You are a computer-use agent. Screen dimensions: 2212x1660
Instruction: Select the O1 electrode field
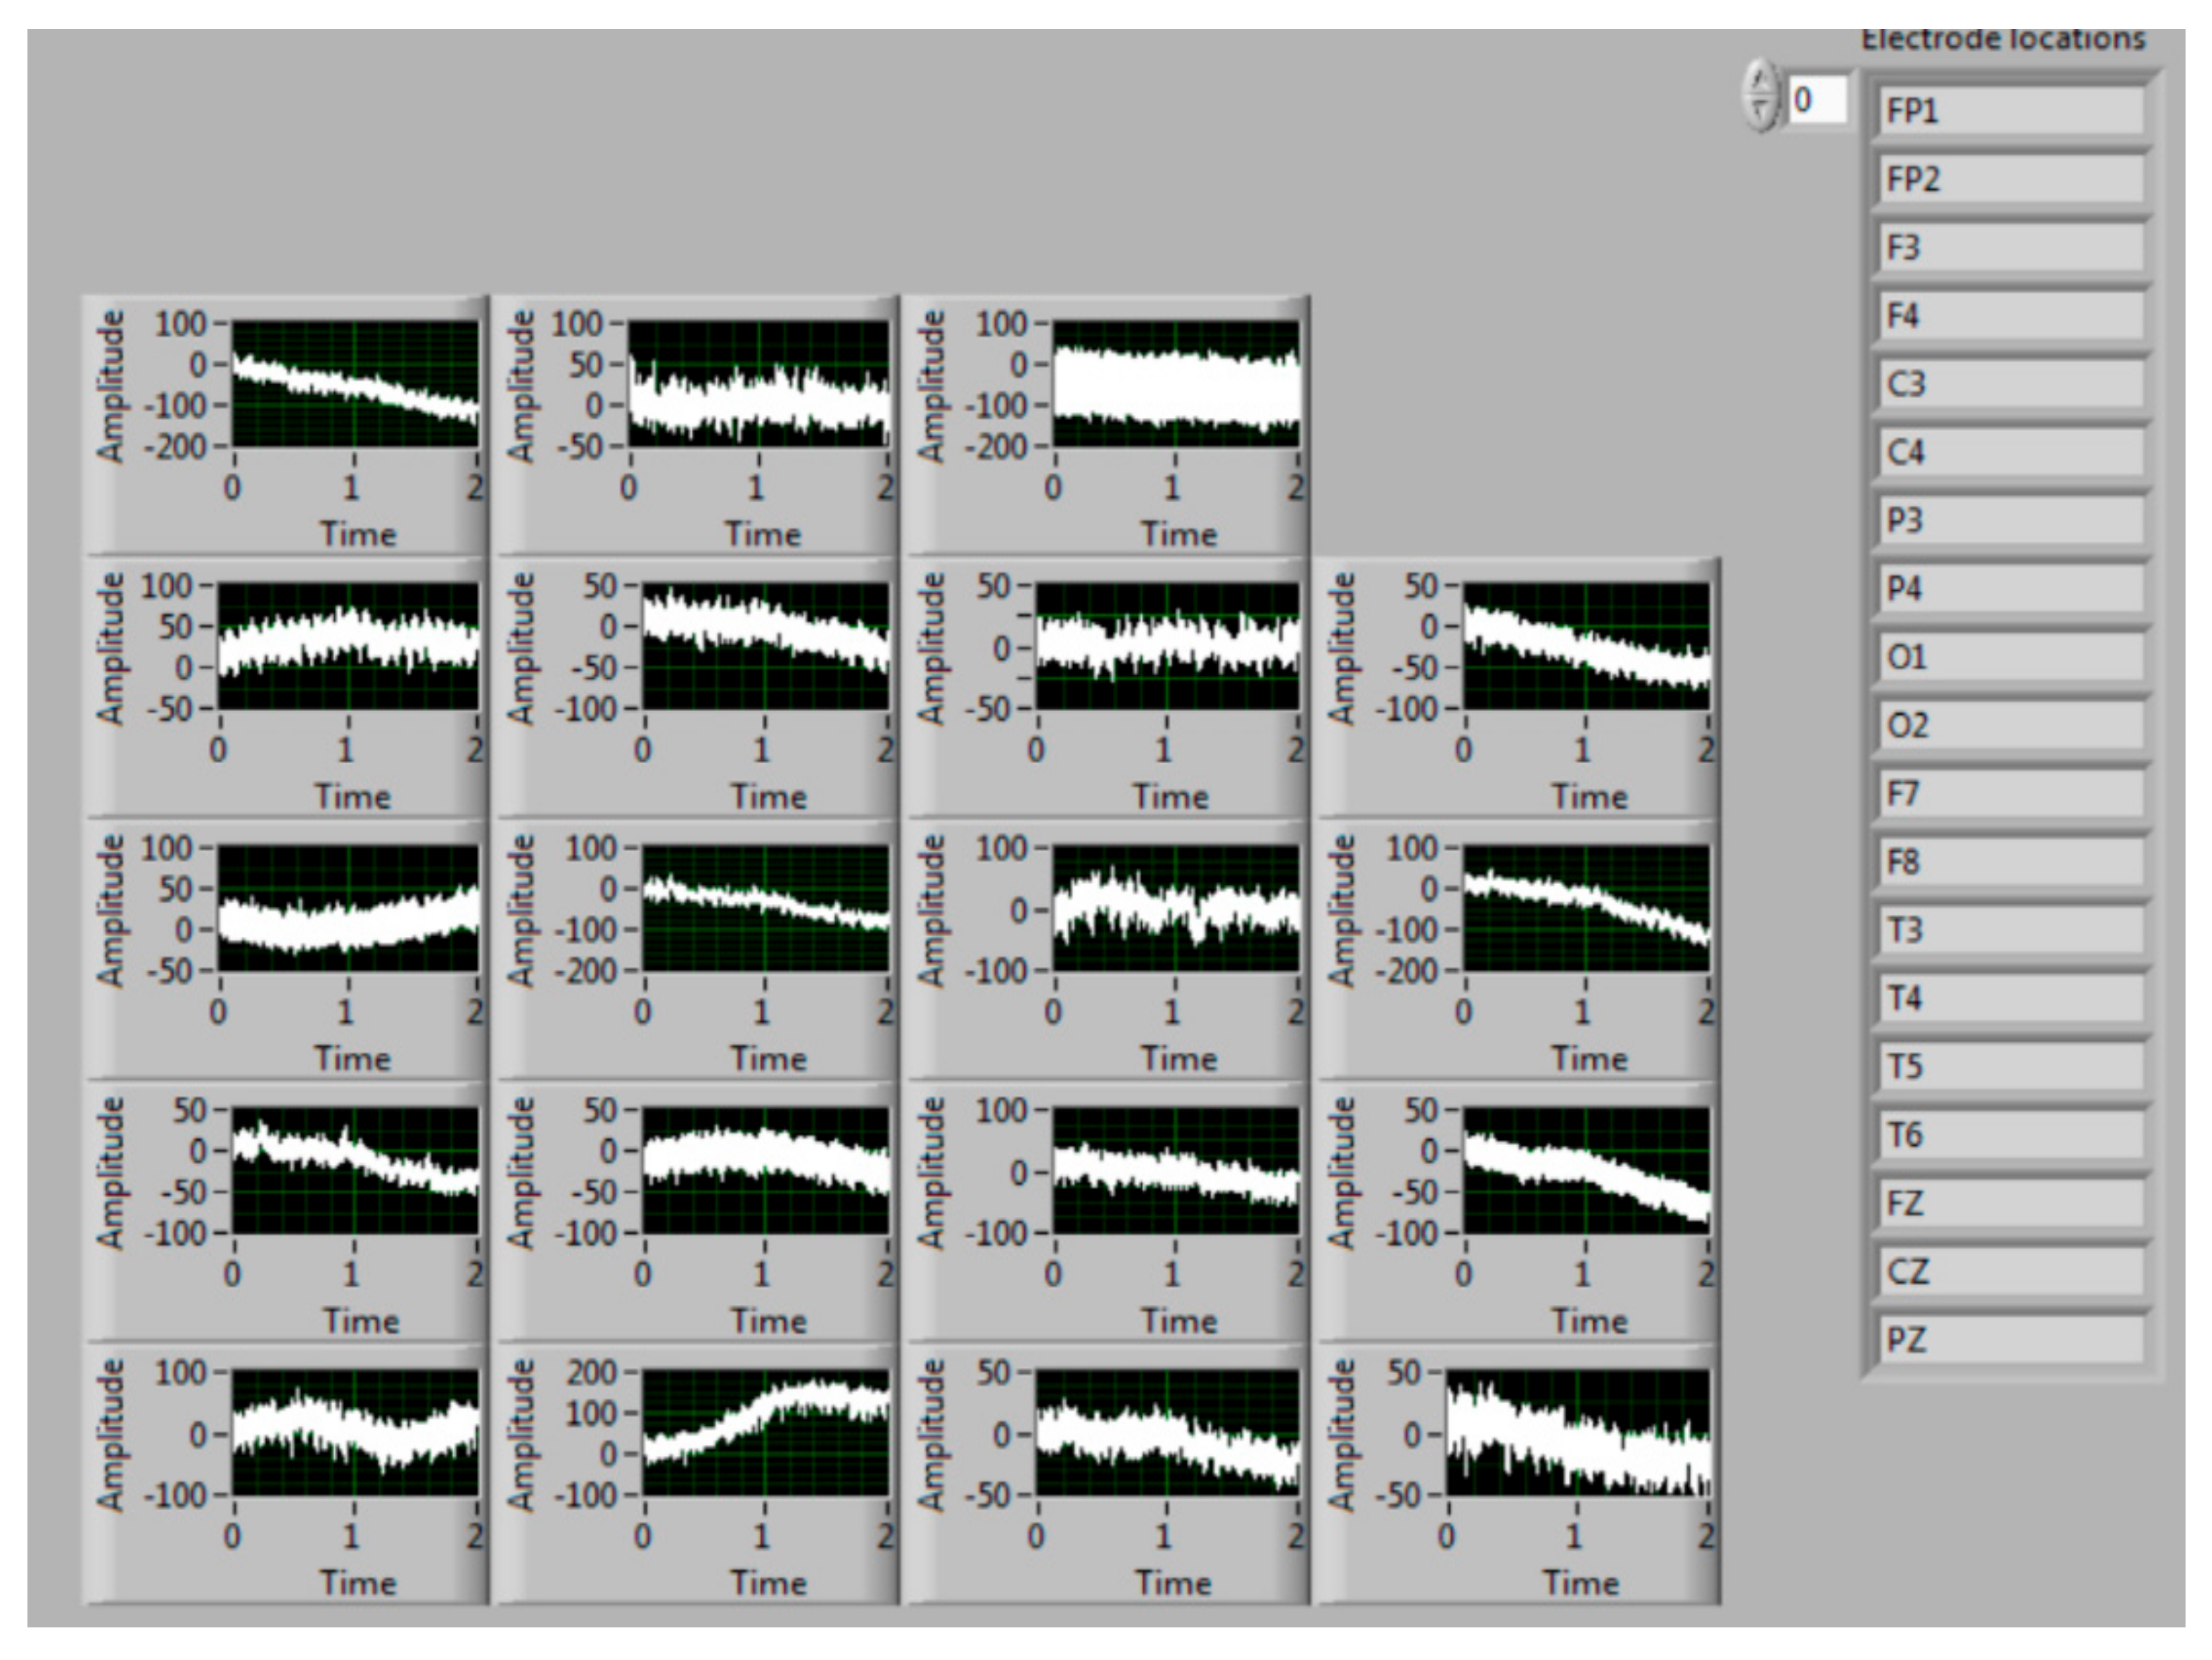[x=2010, y=657]
